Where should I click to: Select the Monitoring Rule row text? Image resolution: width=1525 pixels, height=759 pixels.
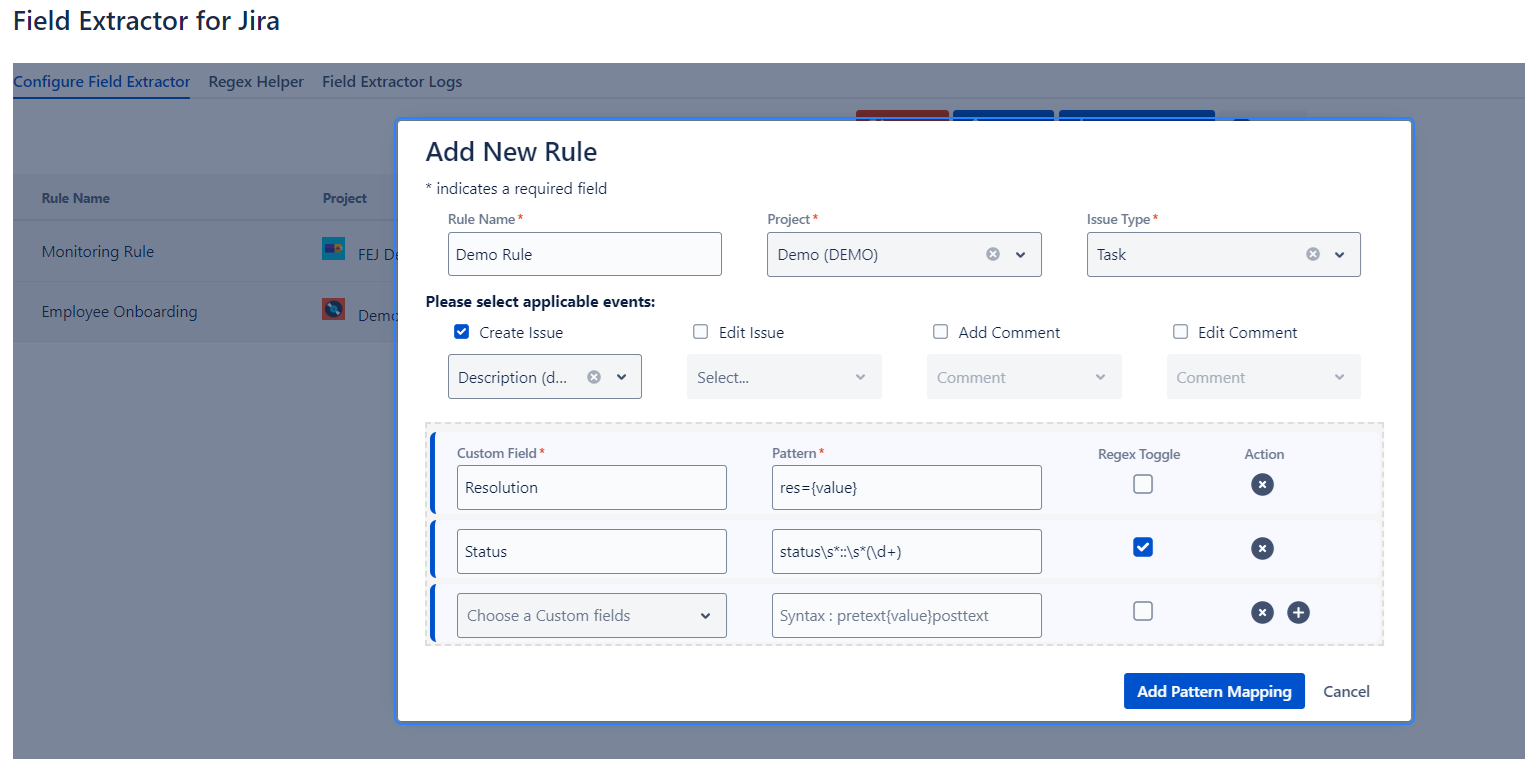click(98, 252)
